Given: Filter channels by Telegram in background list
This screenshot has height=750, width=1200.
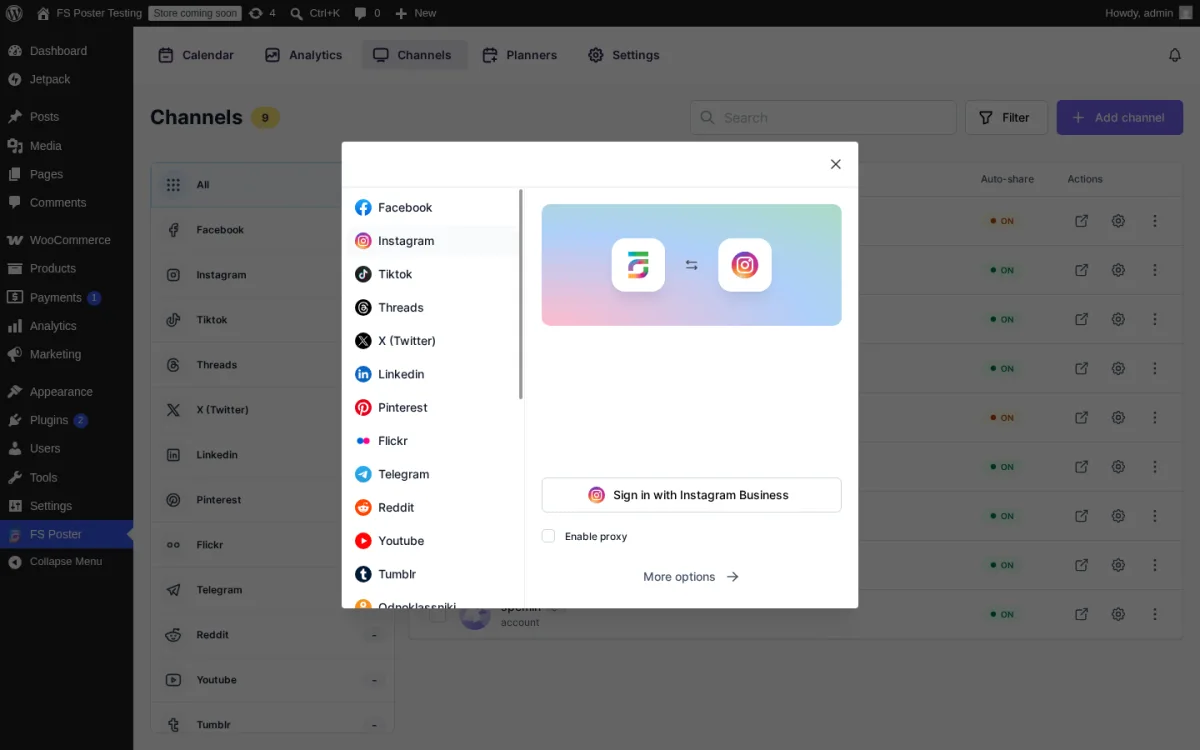Looking at the screenshot, I should (x=272, y=590).
